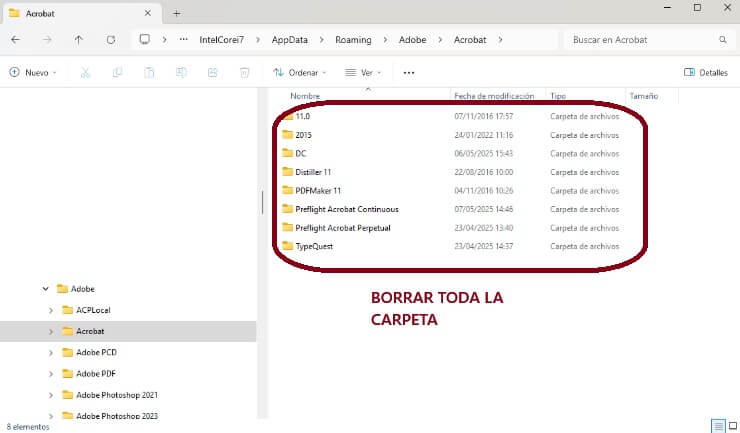Toggle the Detalles pane
Viewport: 740px width, 433px height.
coord(706,72)
